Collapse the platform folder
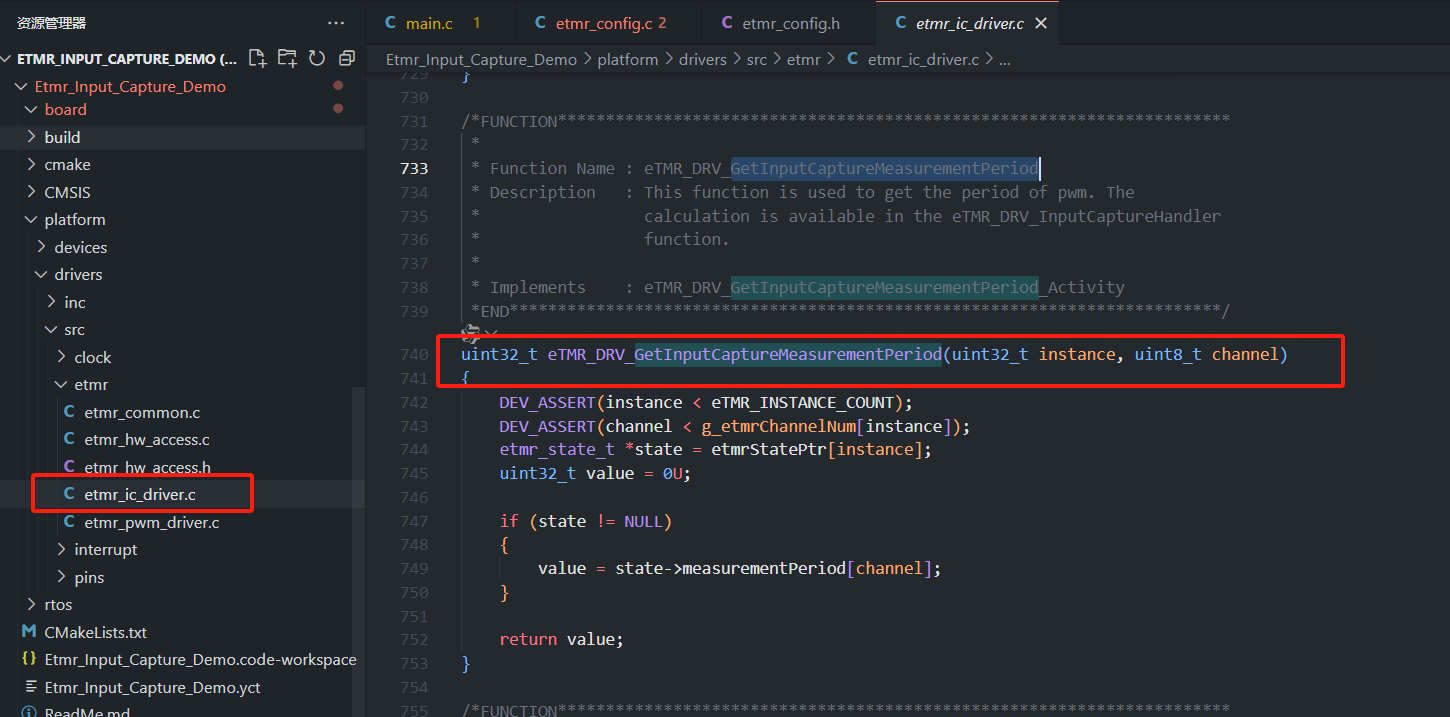1450x717 pixels. point(32,219)
